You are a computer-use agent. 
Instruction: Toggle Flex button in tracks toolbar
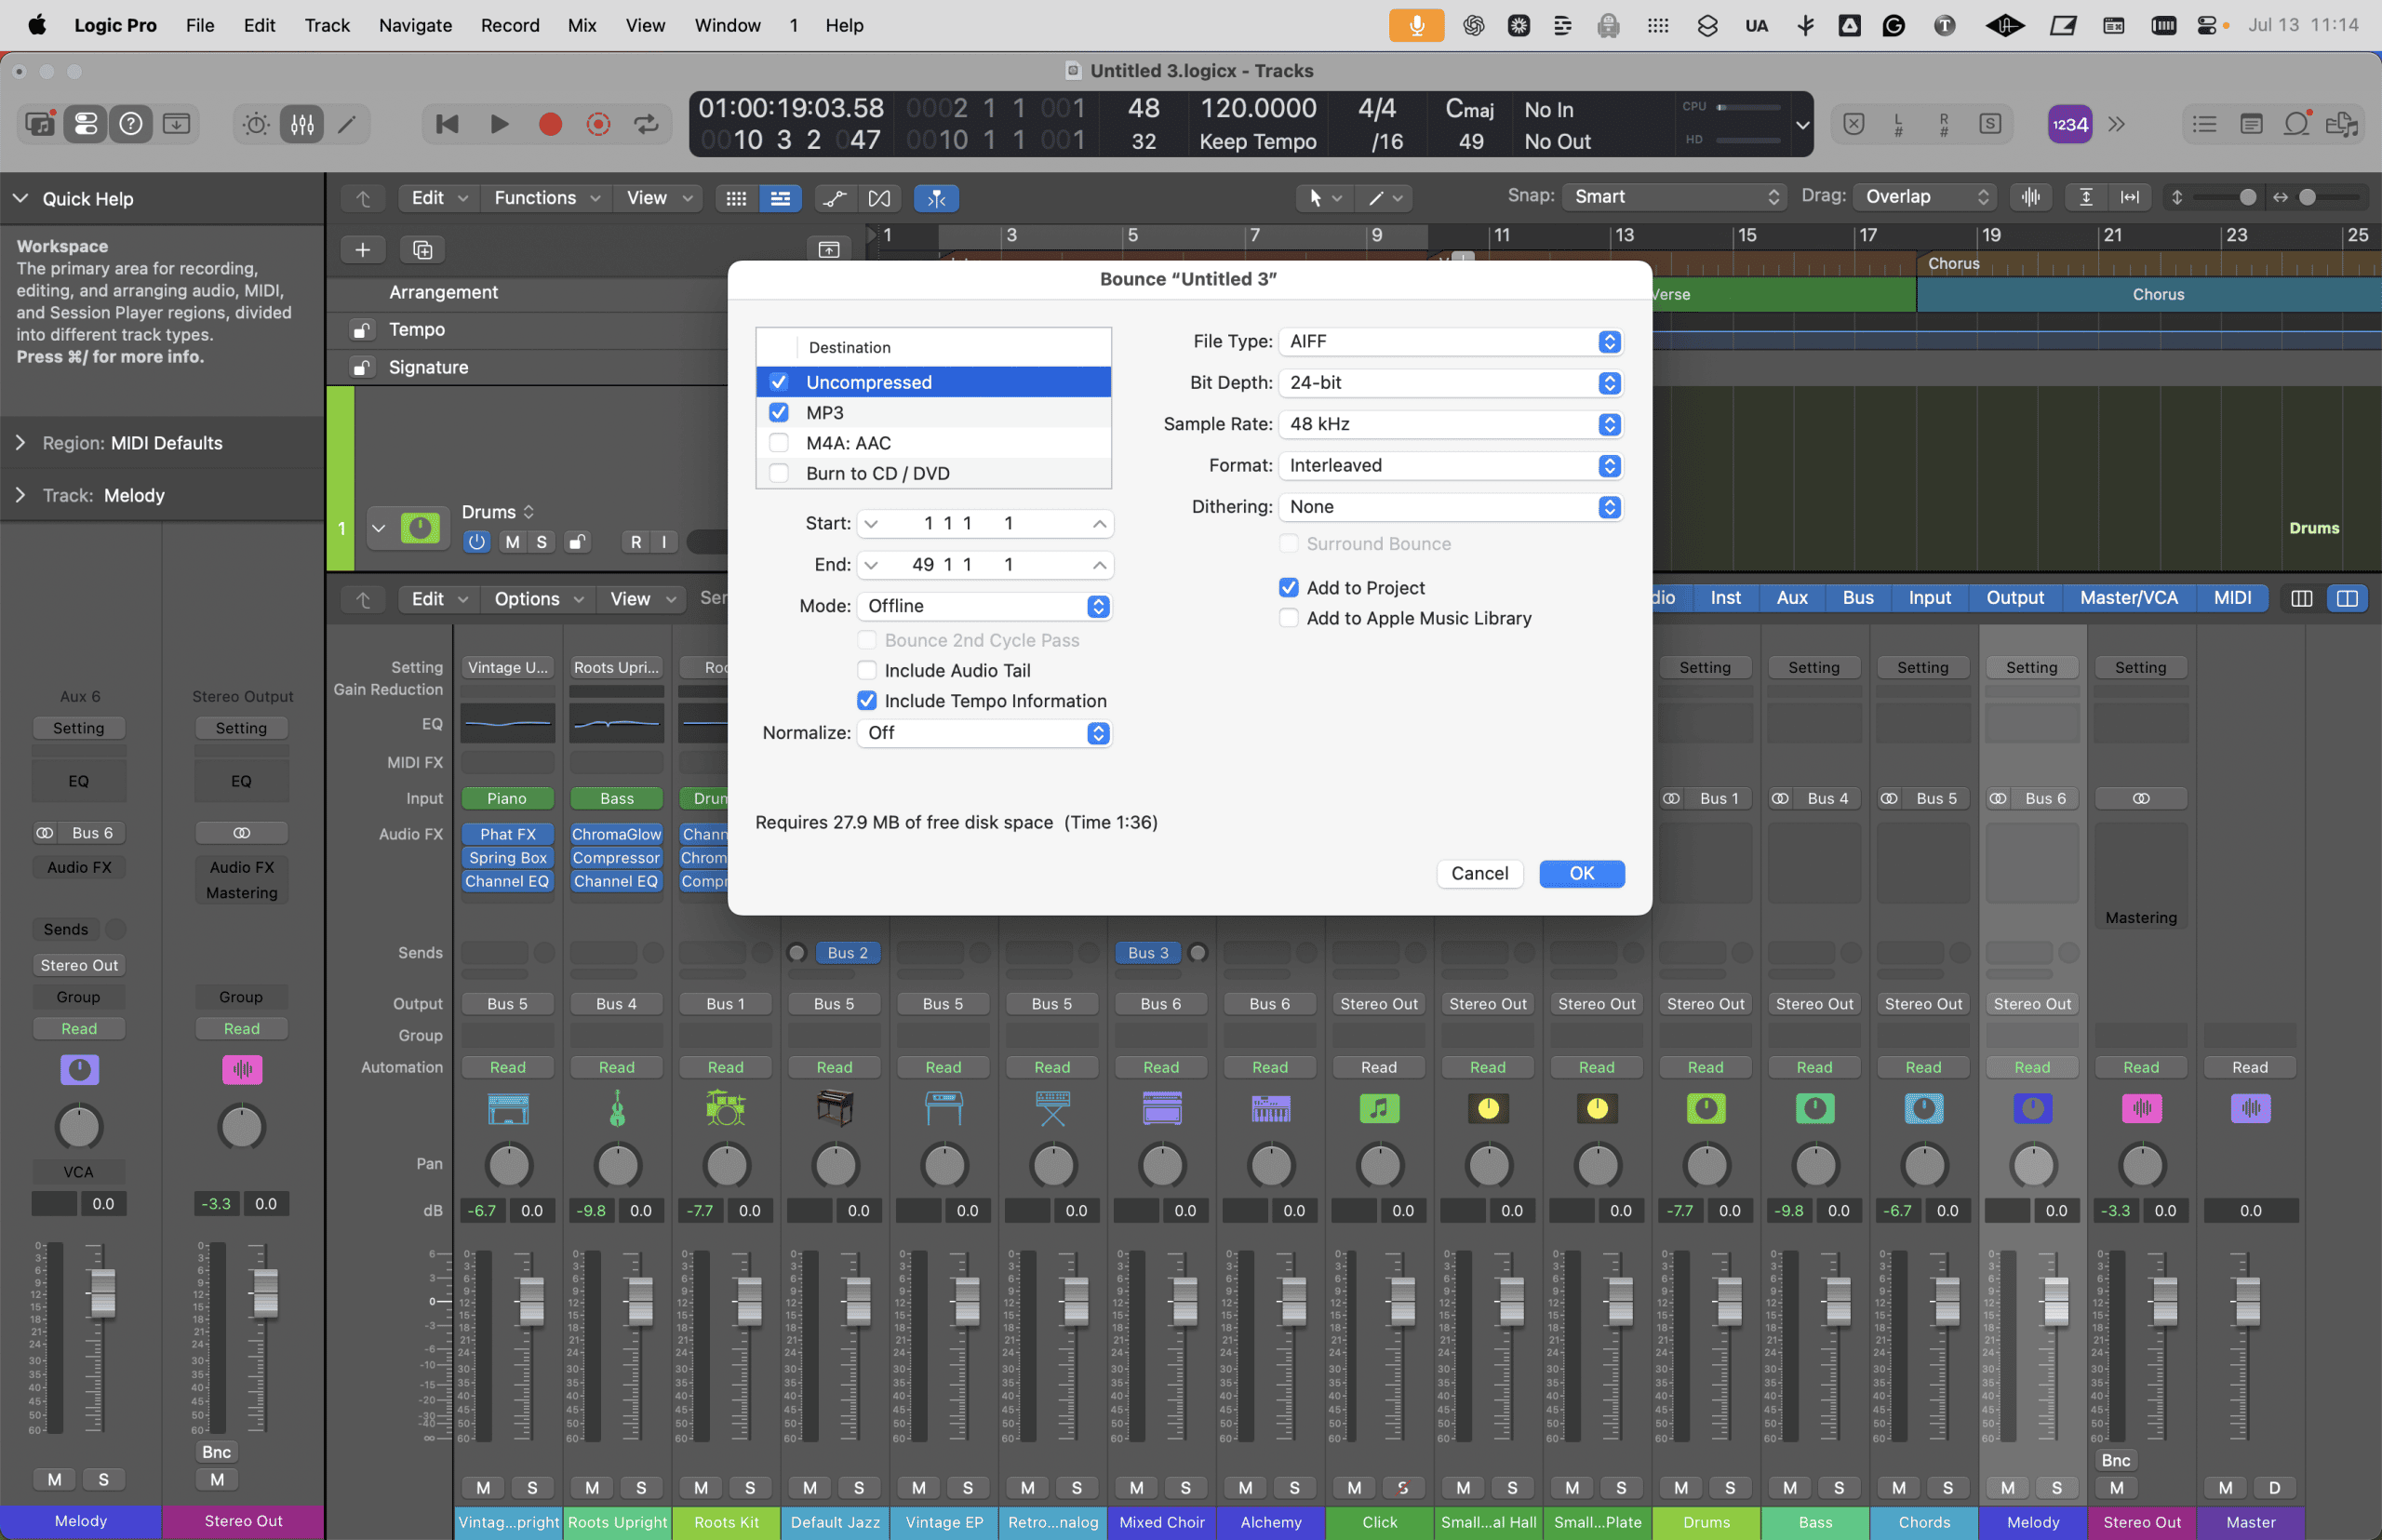pos(879,198)
